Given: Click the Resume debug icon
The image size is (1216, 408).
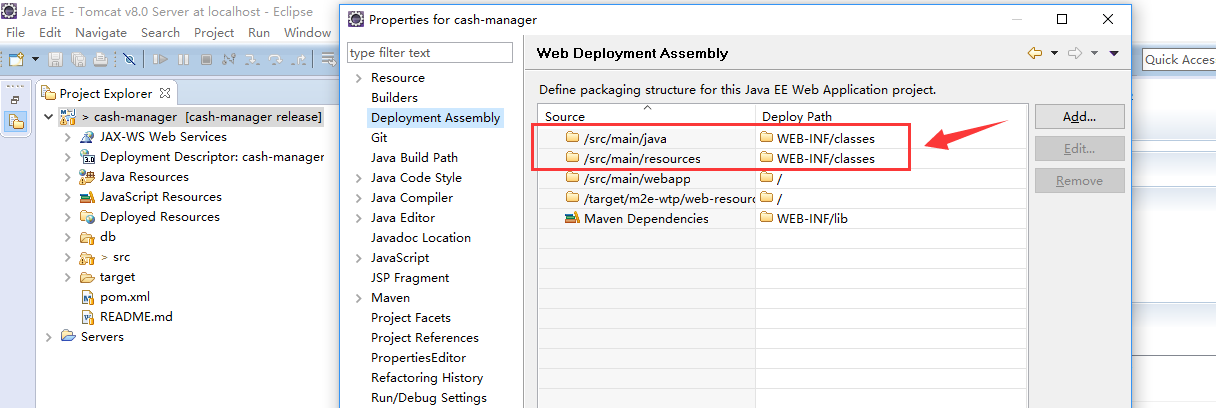Looking at the screenshot, I should click(x=161, y=60).
